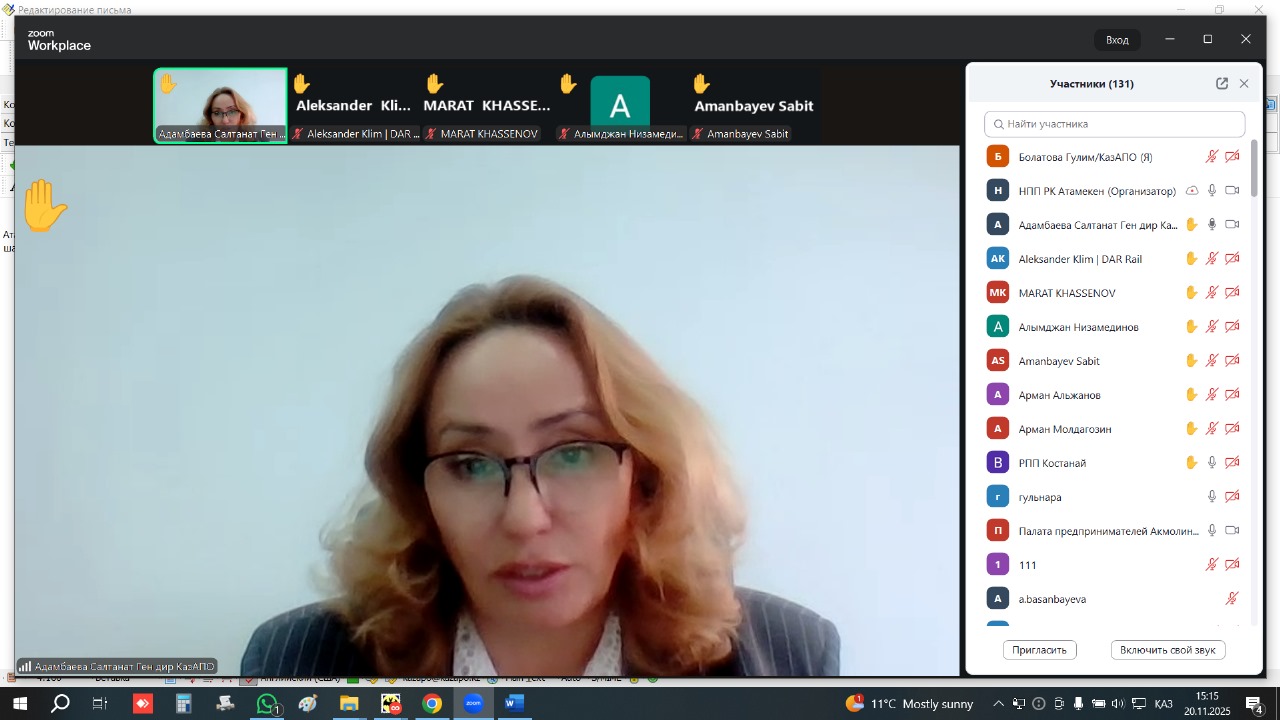Screen dimensions: 1280x720
Task: Toggle camera icon for Болатова Гулим
Action: click(1232, 157)
